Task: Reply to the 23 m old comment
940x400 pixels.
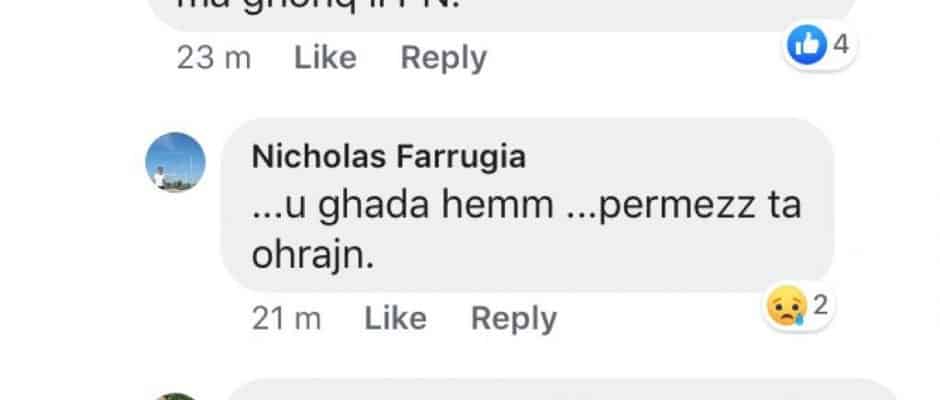Action: click(x=444, y=59)
